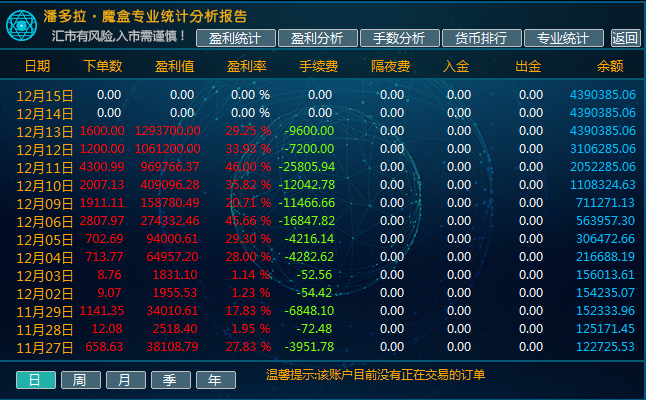Click the Pandora hexagram logo icon
This screenshot has width=646, height=400.
[x=21, y=26]
